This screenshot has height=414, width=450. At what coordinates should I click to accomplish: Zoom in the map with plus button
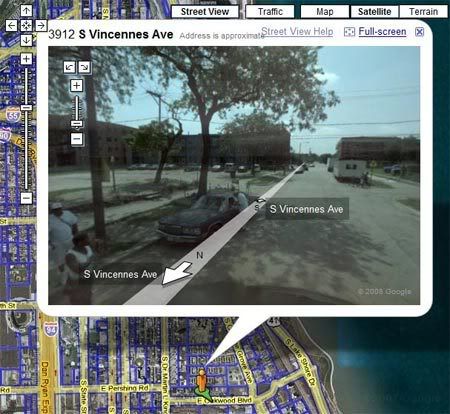point(26,59)
